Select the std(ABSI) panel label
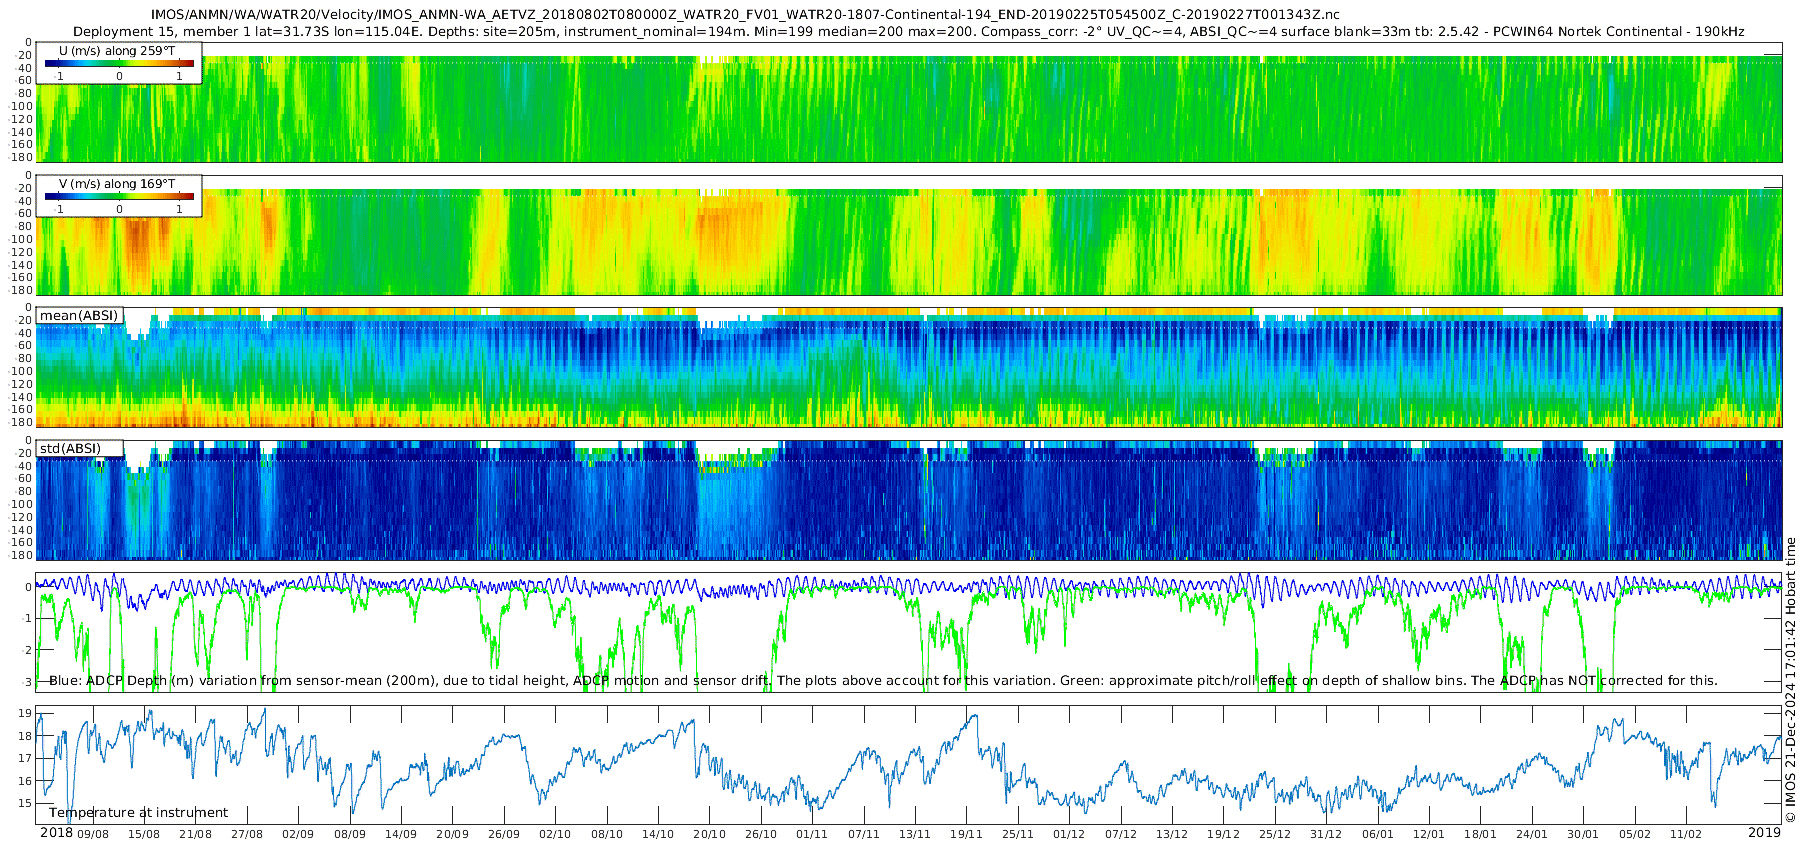1800x850 pixels. (70, 449)
